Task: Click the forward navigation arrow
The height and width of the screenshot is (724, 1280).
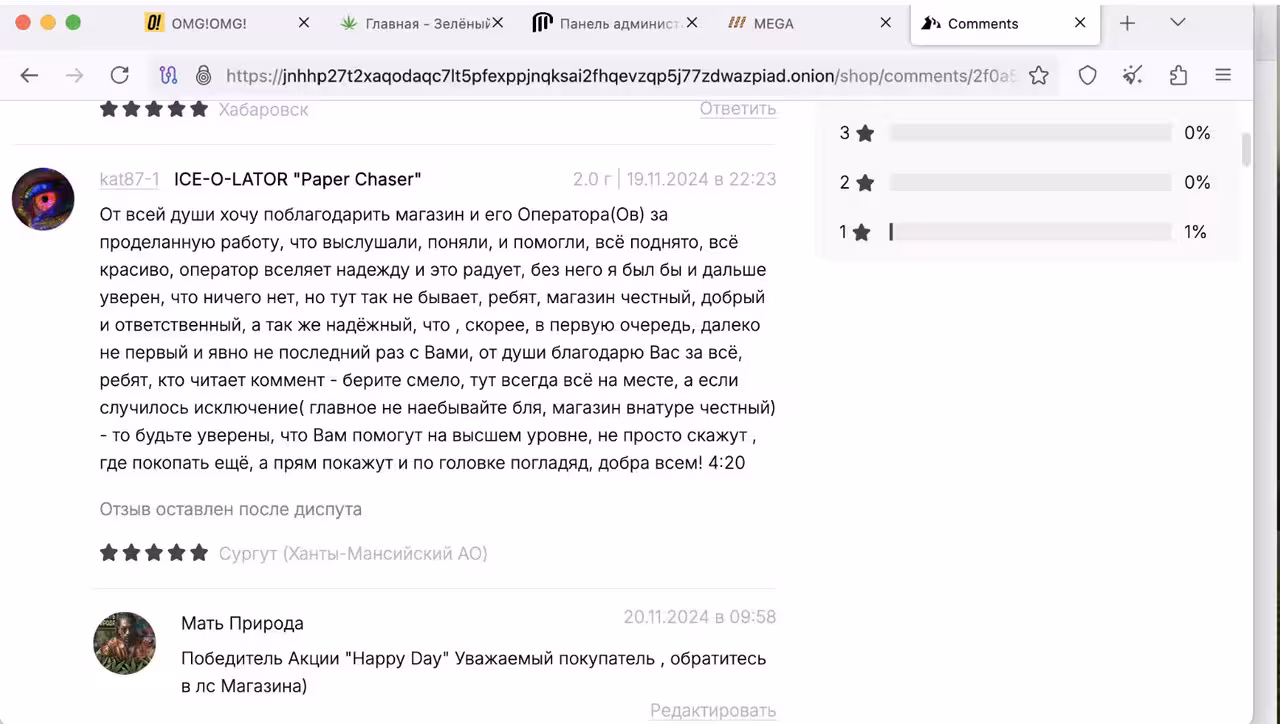Action: (x=74, y=75)
